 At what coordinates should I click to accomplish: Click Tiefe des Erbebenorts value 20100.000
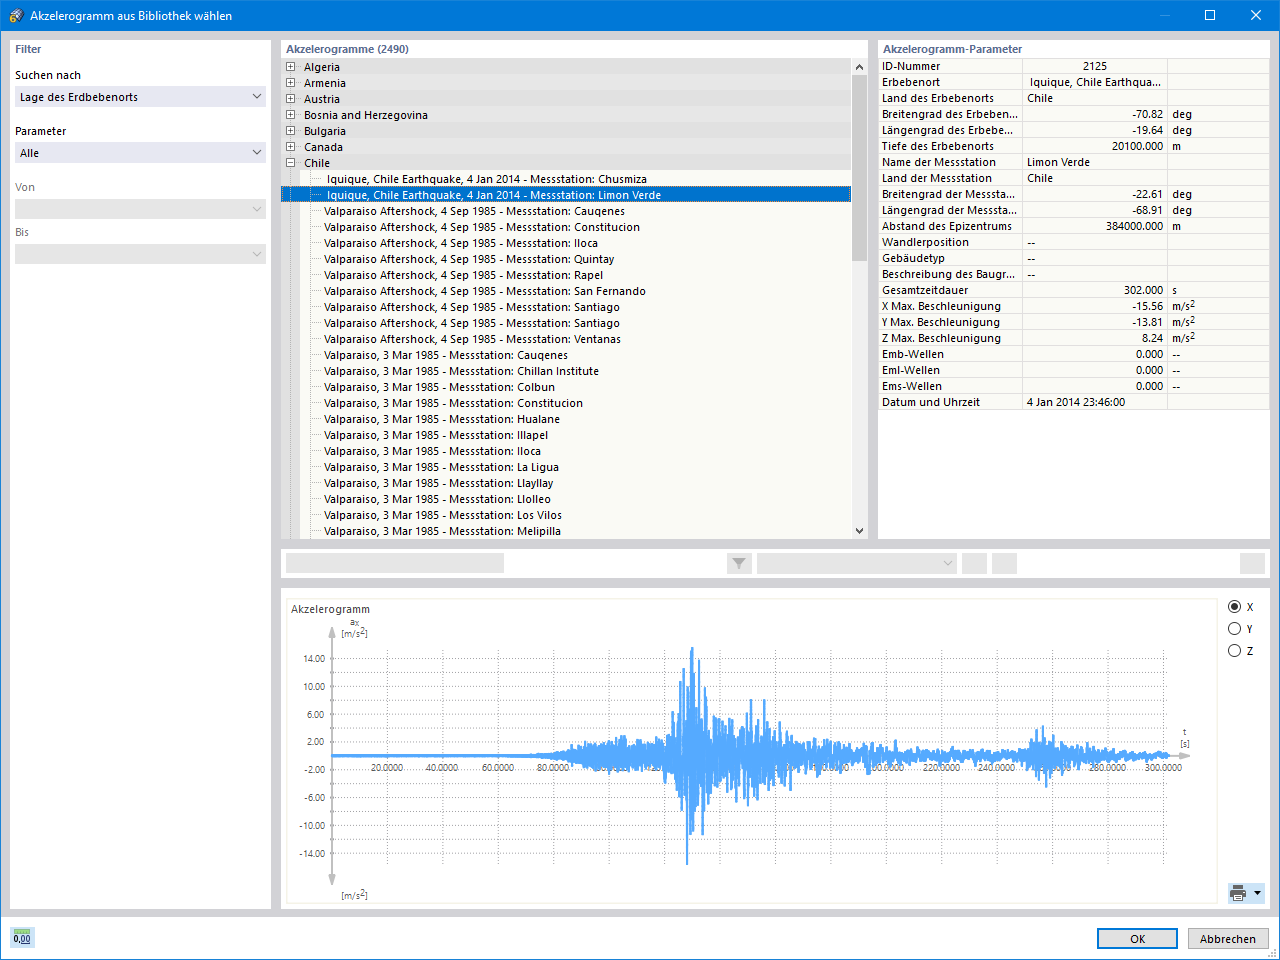pos(1094,146)
